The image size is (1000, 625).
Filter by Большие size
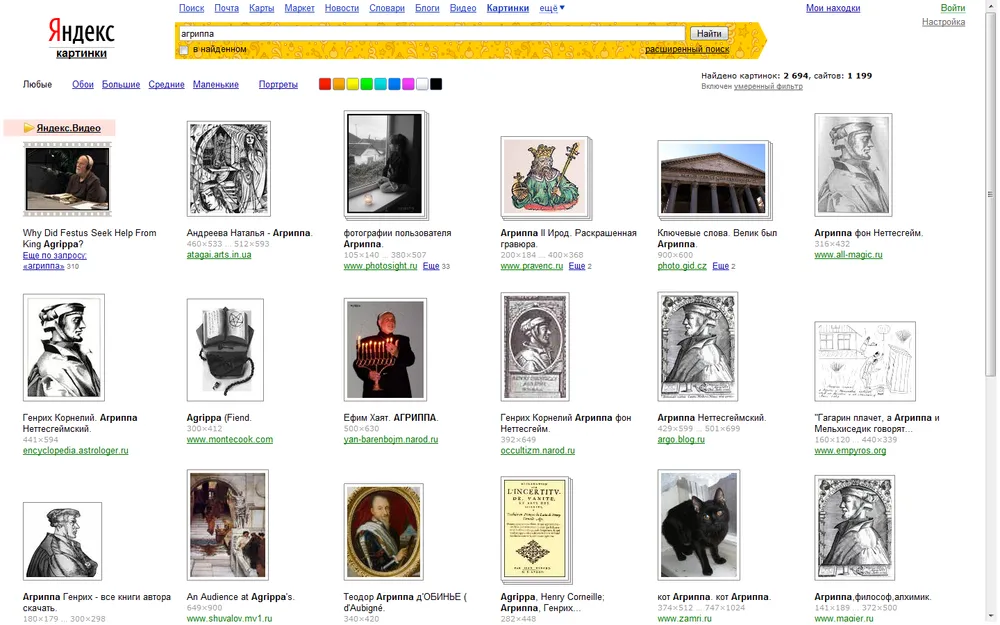[121, 84]
